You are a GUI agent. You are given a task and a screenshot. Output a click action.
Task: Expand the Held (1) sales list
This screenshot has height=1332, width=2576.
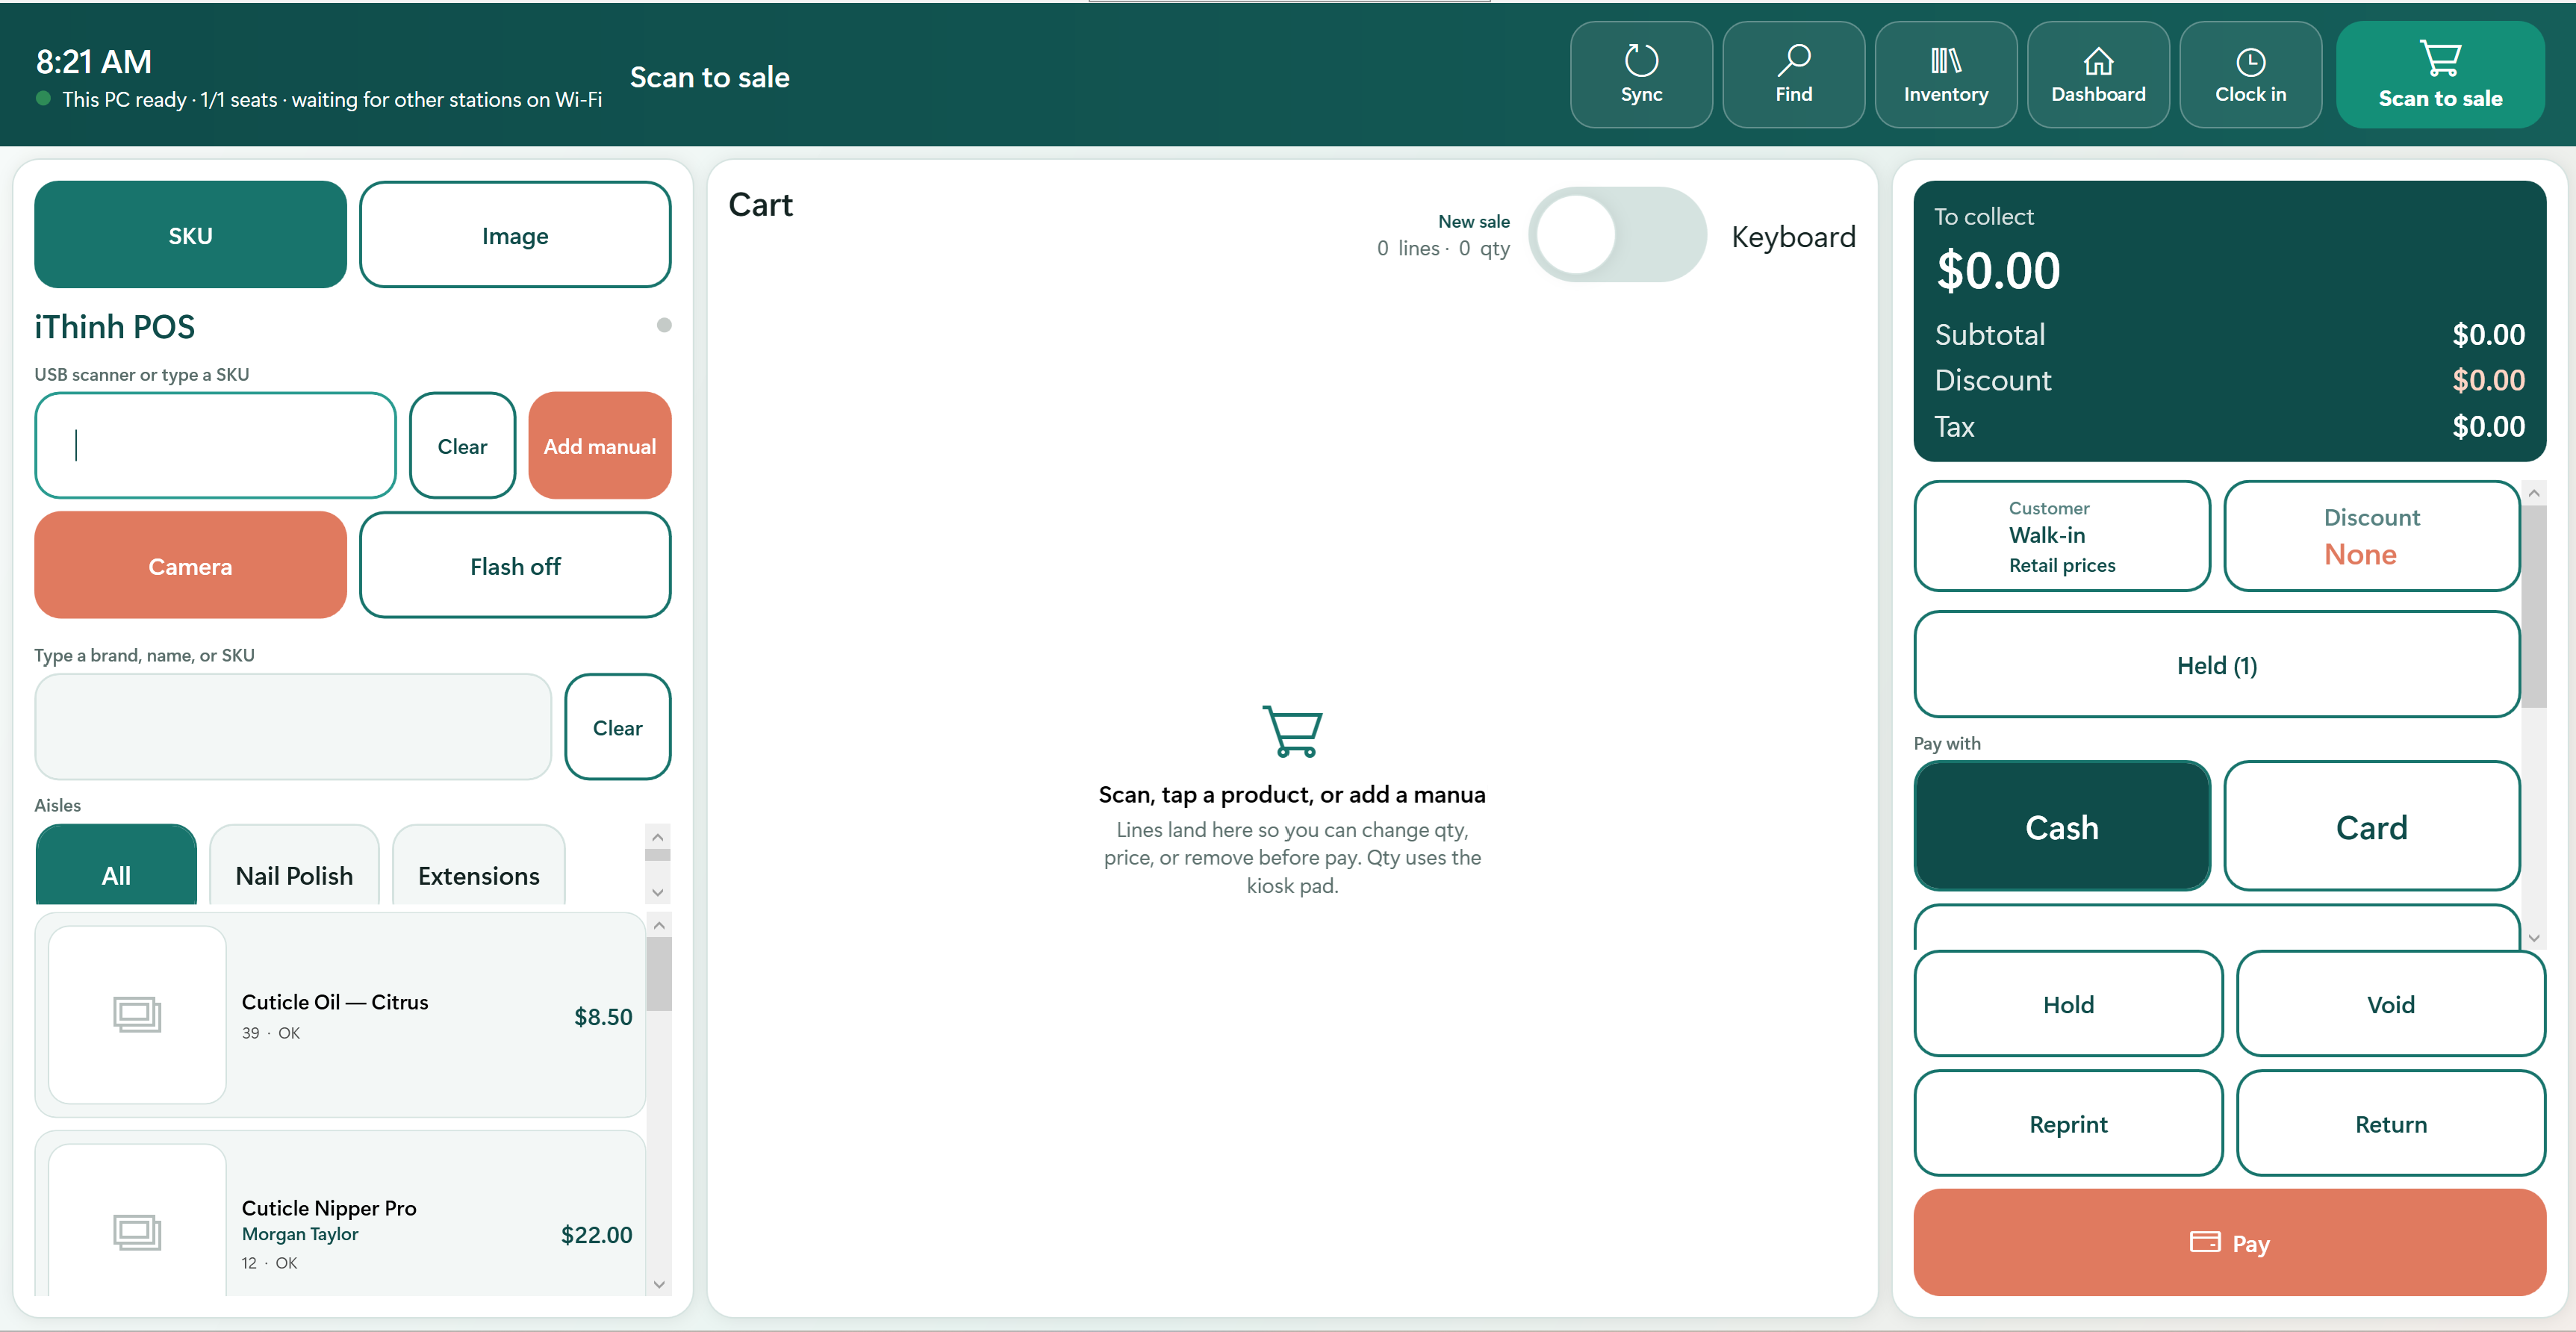pos(2217,665)
